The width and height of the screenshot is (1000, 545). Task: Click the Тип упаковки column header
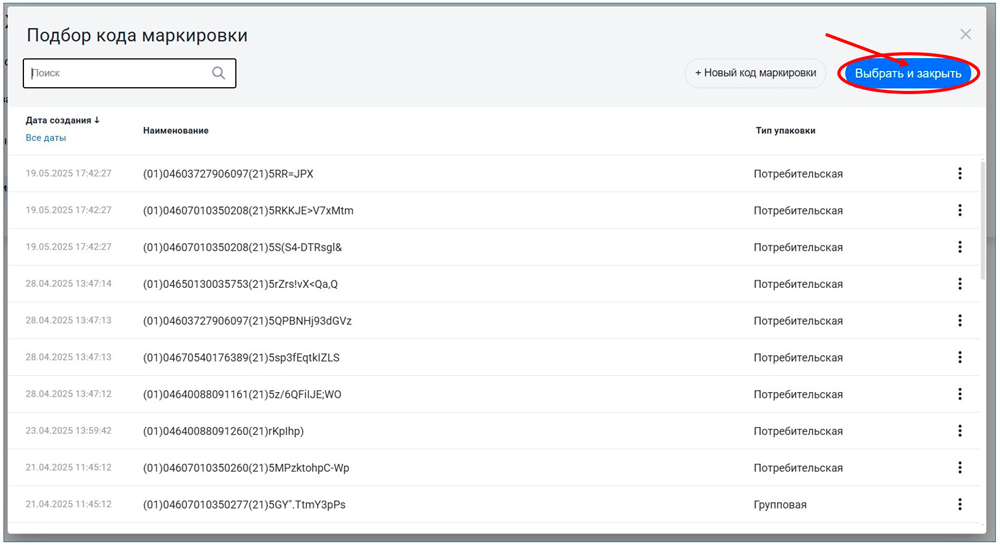click(x=785, y=131)
